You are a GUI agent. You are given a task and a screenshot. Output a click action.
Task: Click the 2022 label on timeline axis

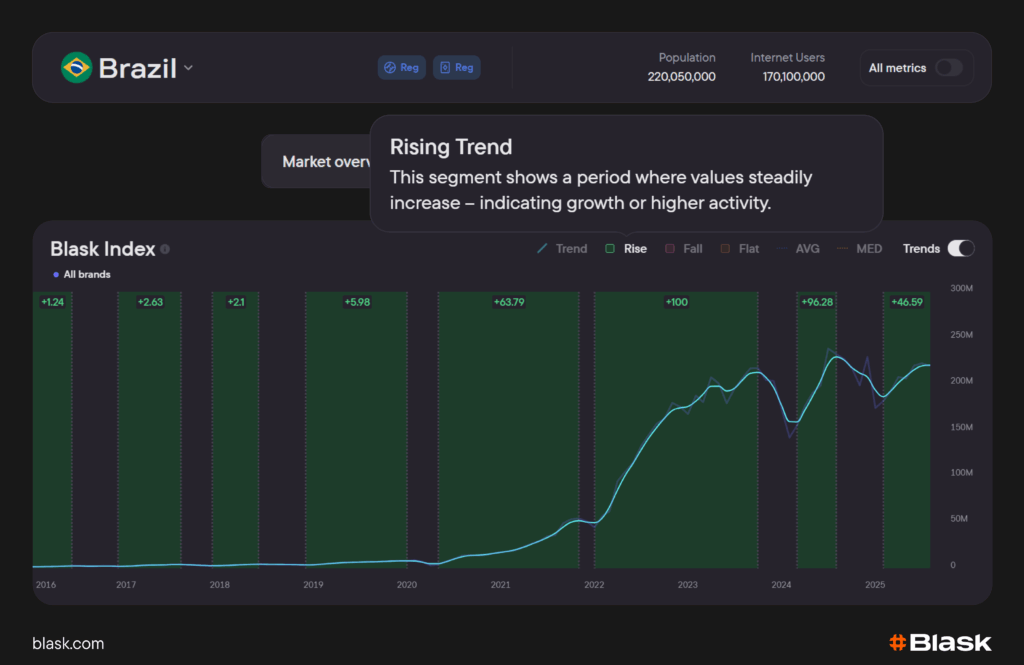point(594,584)
